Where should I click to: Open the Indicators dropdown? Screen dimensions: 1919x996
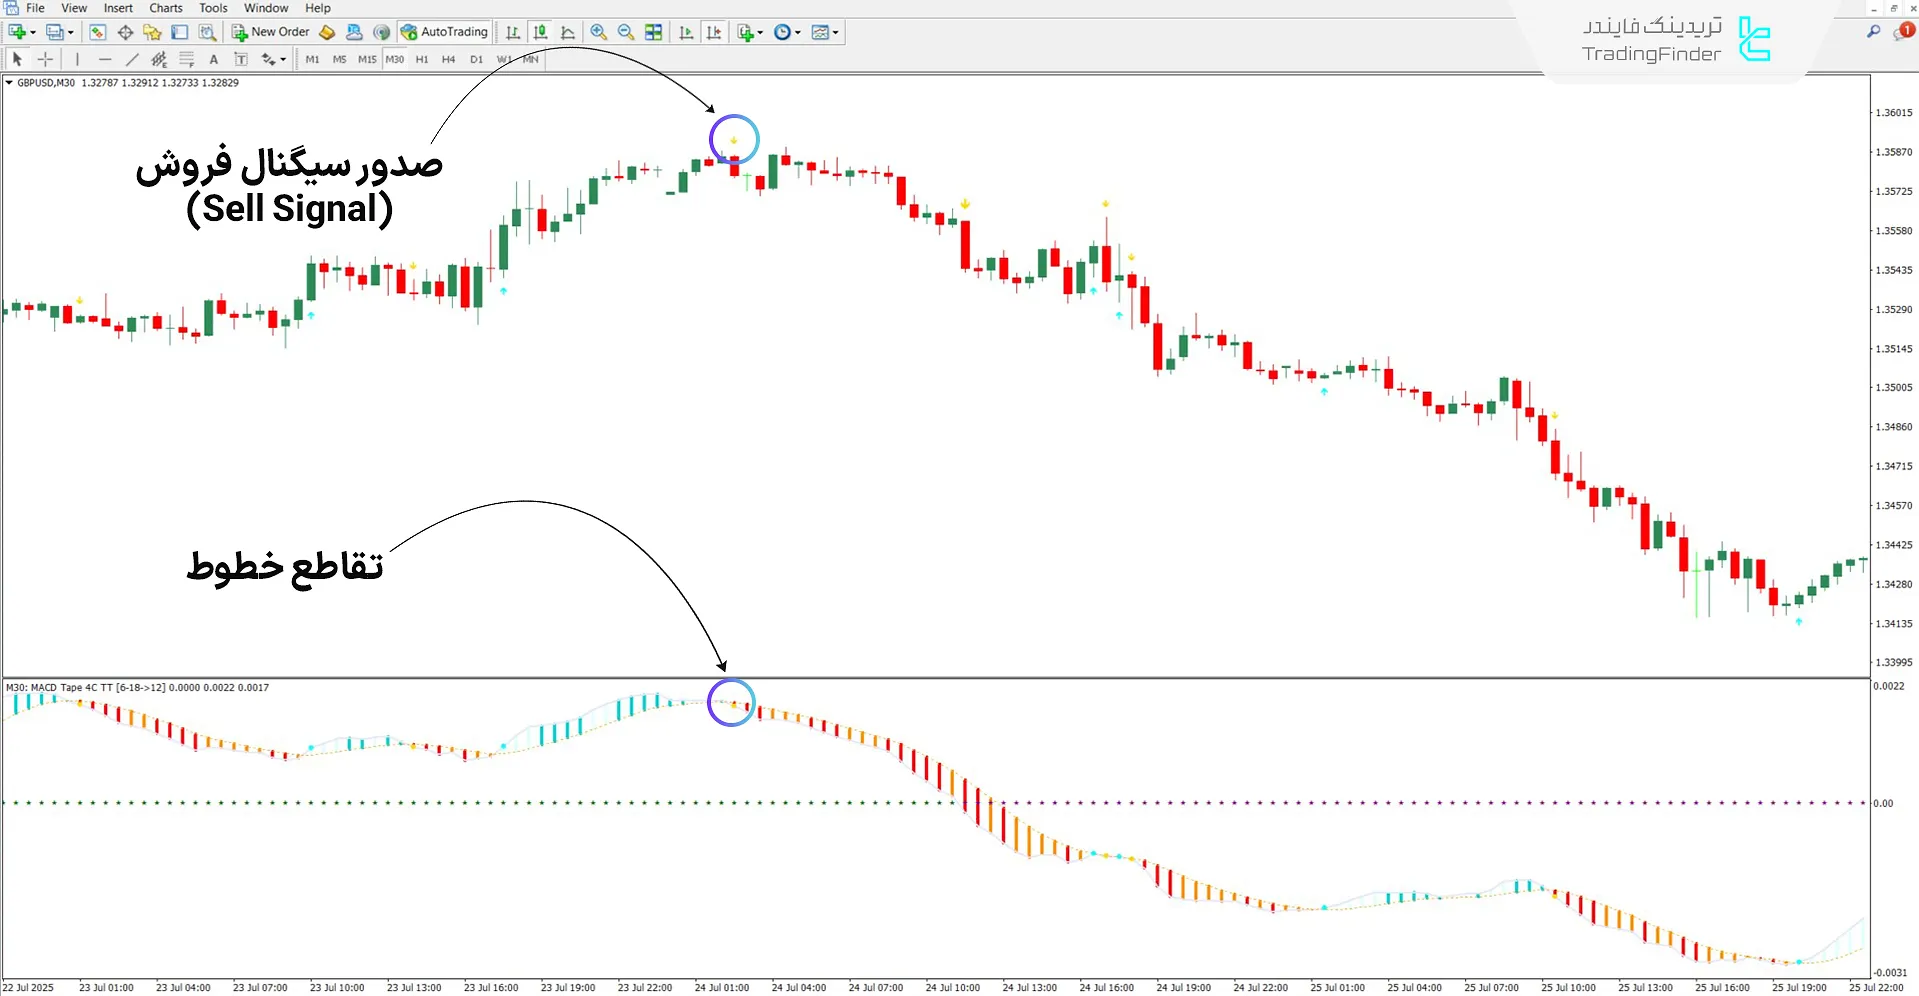pyautogui.click(x=748, y=32)
